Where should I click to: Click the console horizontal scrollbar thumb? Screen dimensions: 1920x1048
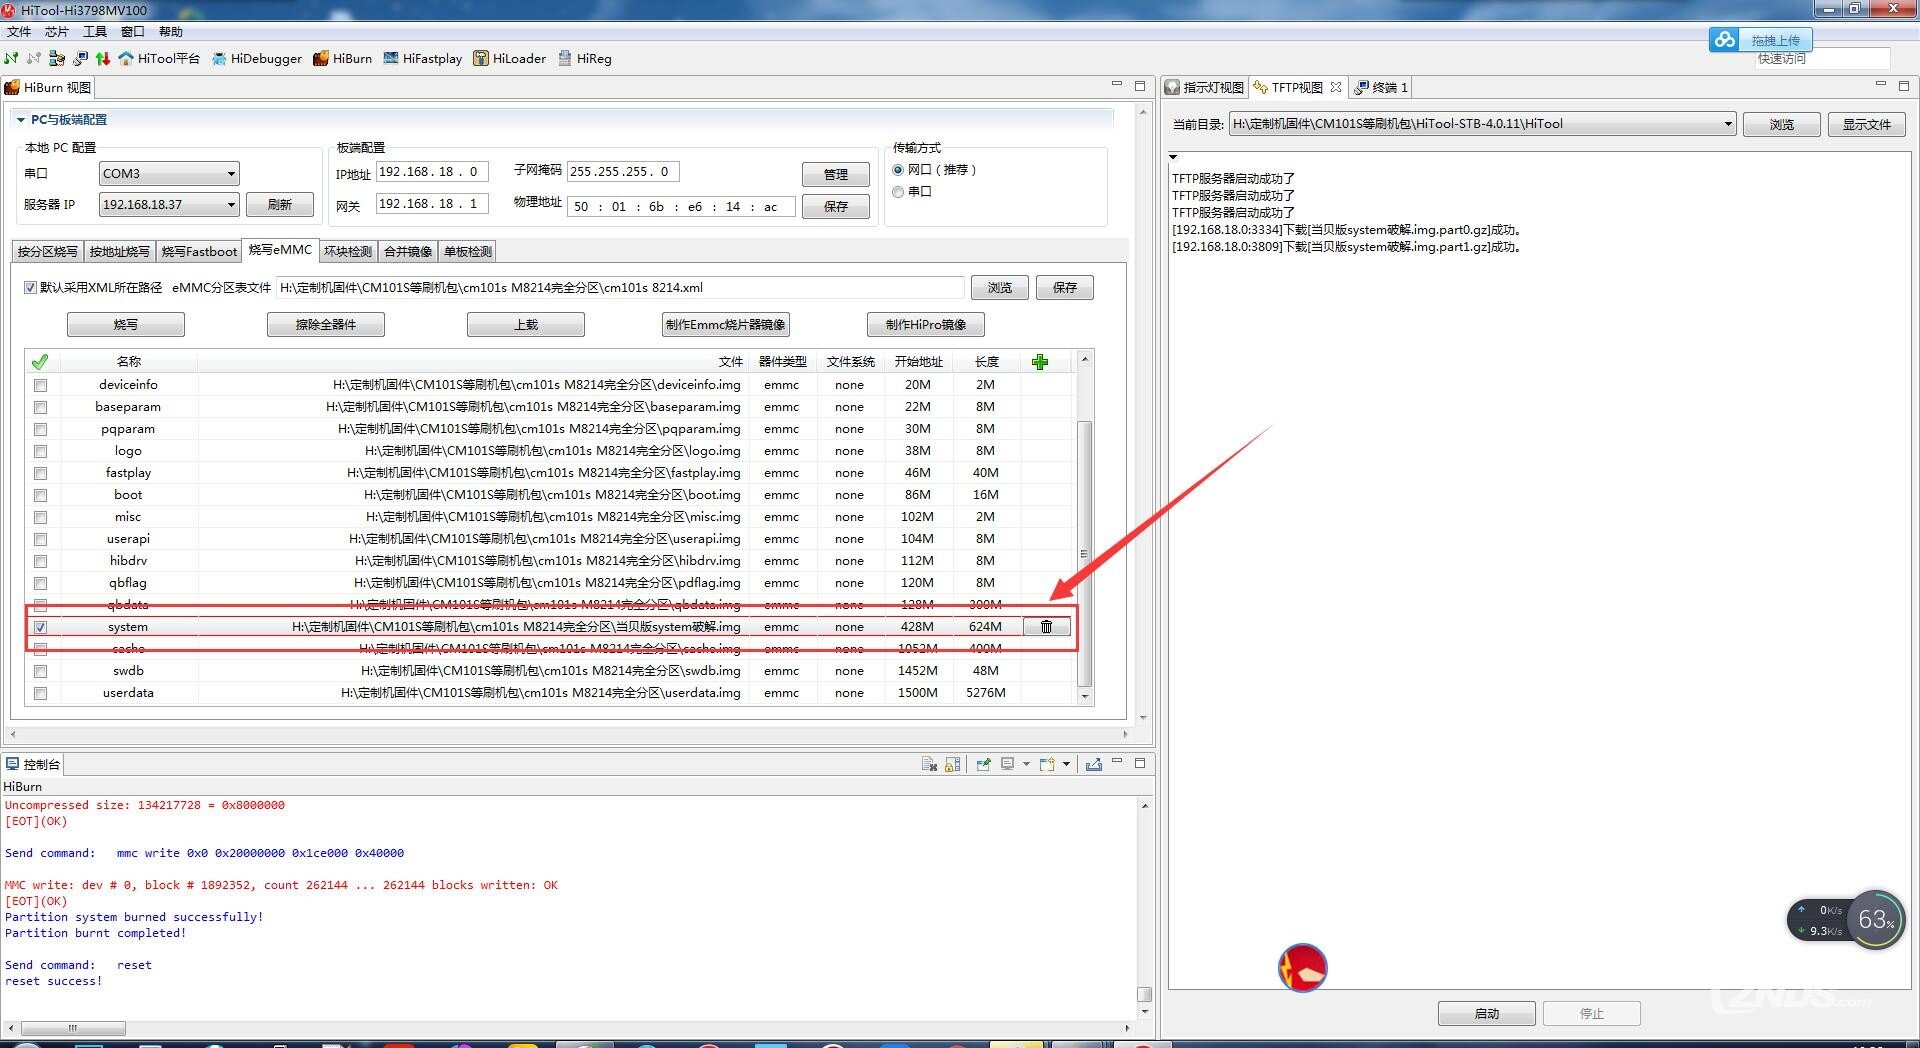coord(73,1028)
